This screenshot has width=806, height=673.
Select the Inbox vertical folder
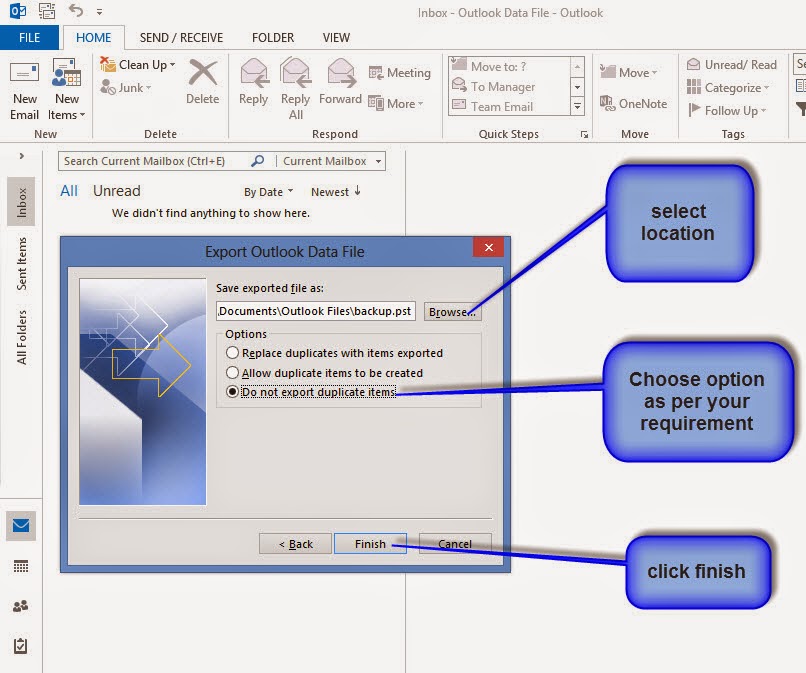[x=21, y=202]
